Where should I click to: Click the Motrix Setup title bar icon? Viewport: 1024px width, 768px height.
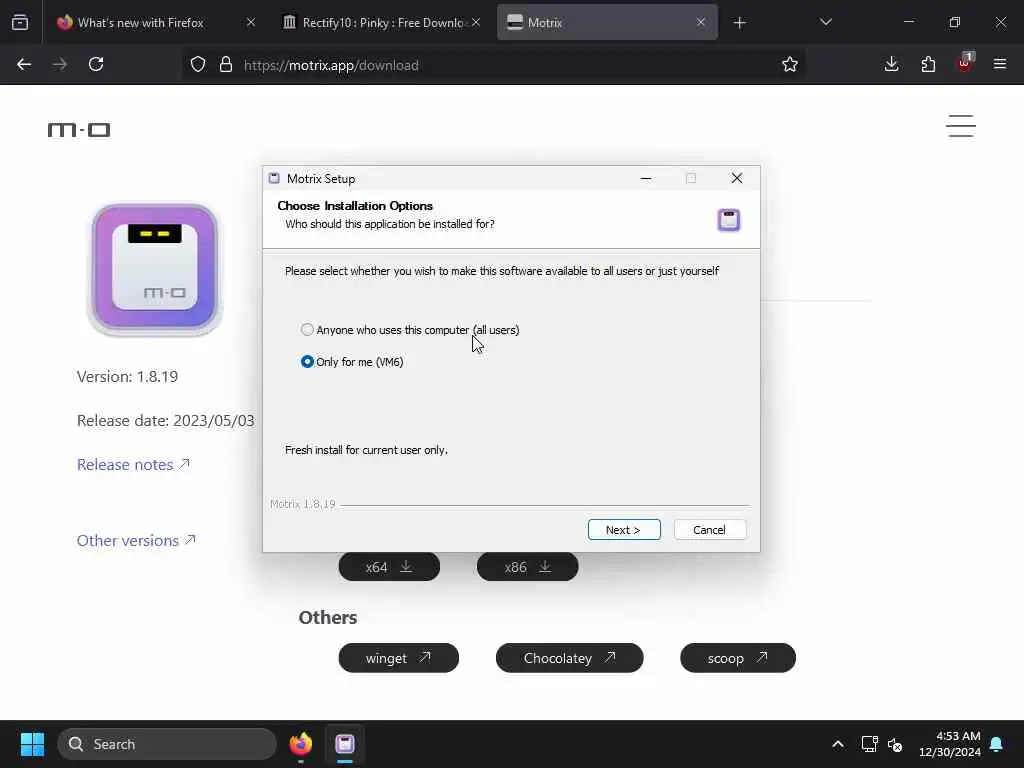click(x=274, y=178)
